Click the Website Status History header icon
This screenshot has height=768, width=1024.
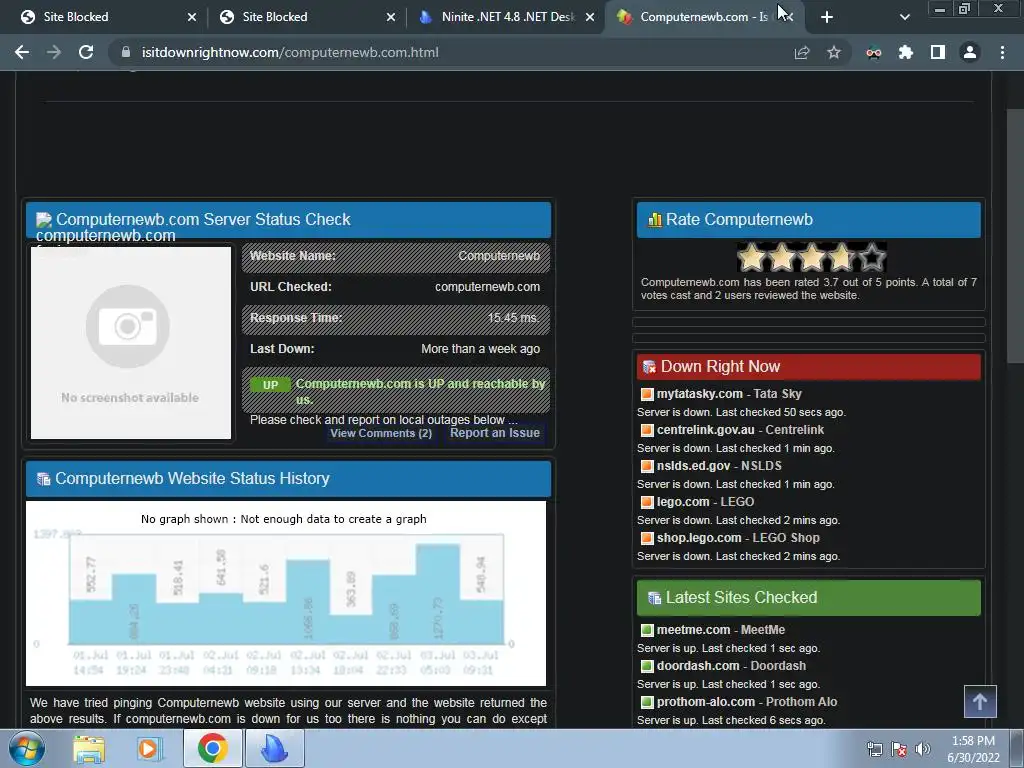[x=43, y=479]
